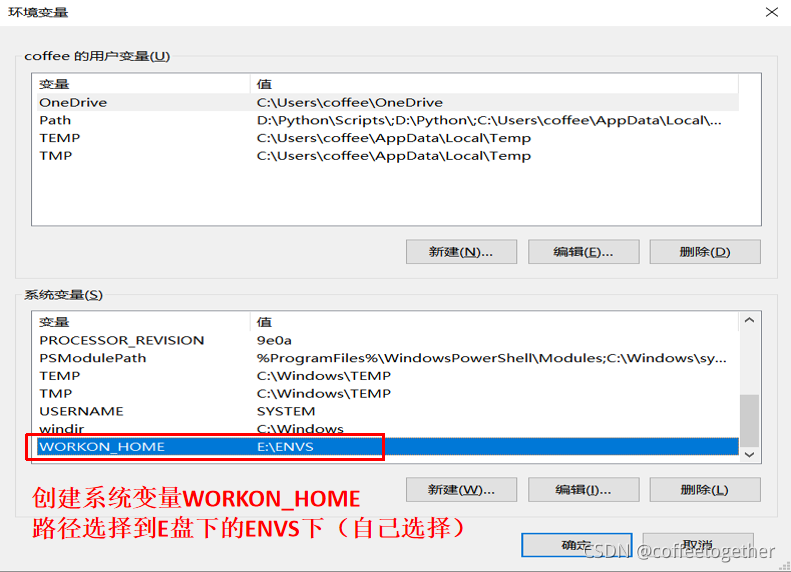
Task: Select the OneDrive user variable
Action: (387, 102)
